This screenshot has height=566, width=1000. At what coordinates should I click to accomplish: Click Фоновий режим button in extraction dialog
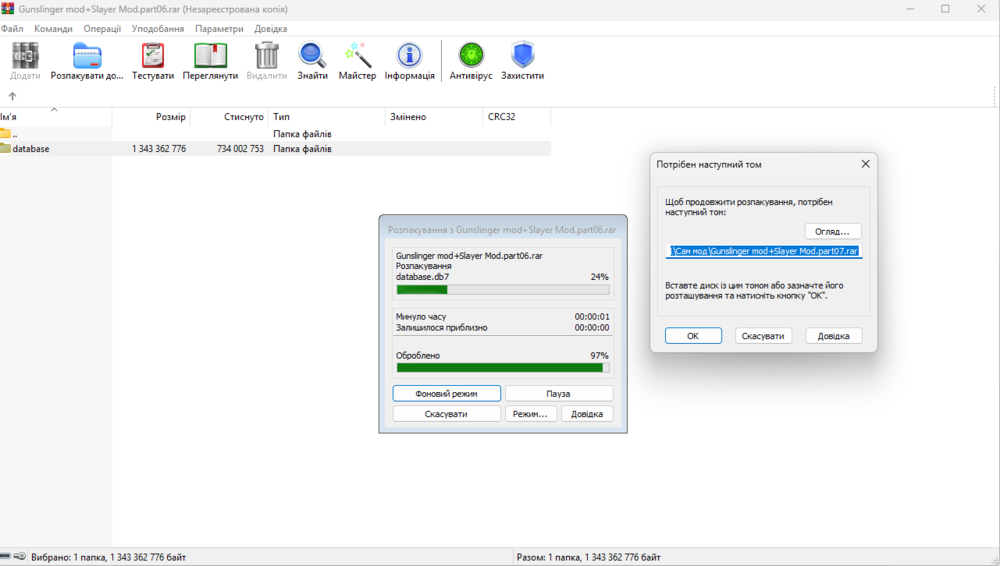click(x=446, y=394)
